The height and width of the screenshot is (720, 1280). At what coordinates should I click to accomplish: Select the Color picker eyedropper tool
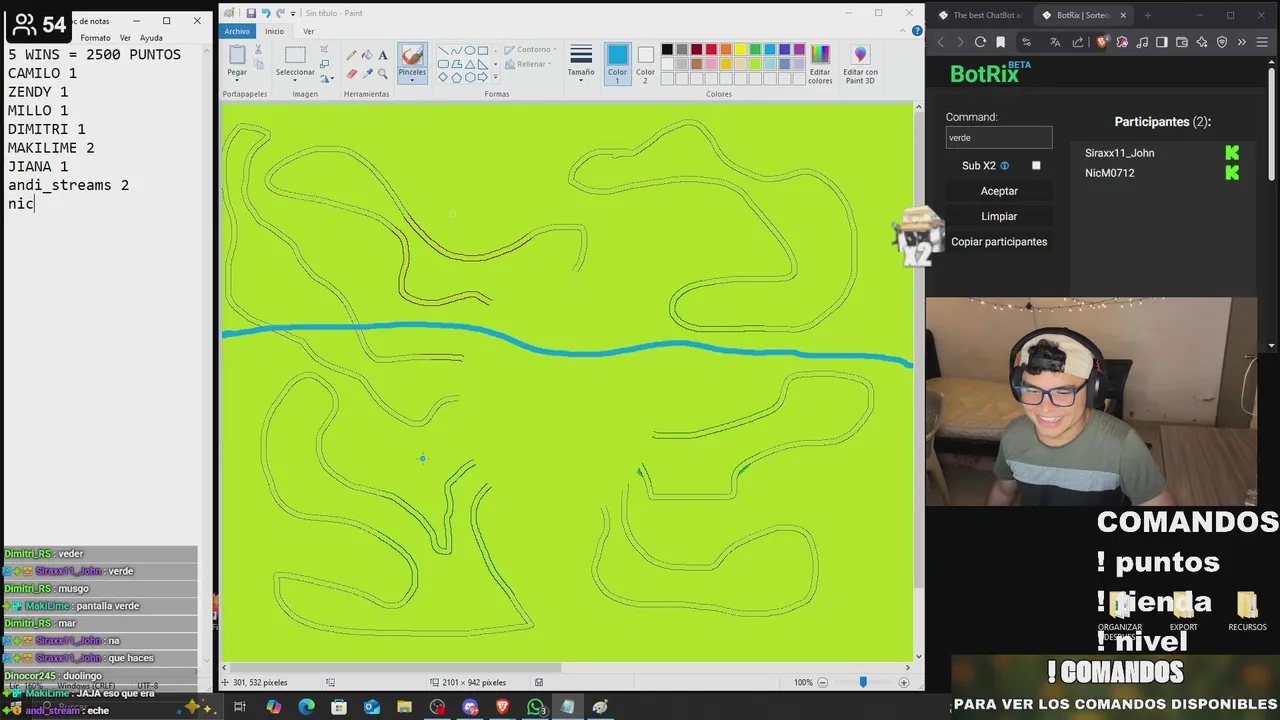coord(367,73)
